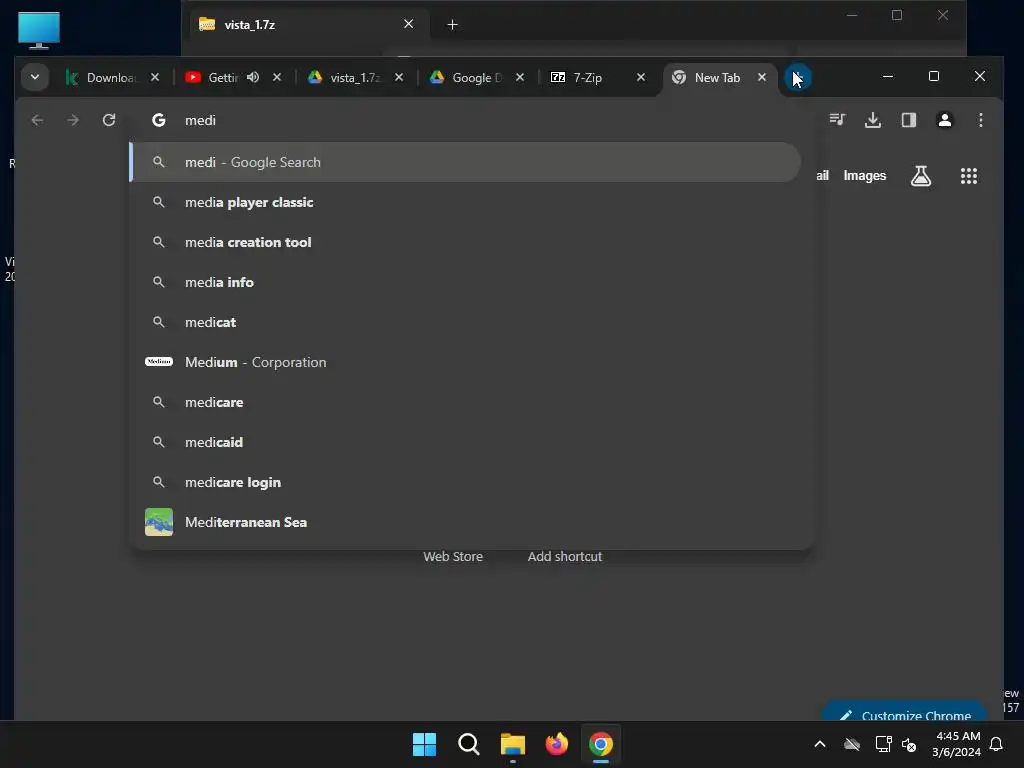Screen dimensions: 1024x768
Task: Select media creation tool suggestion
Action: point(465,242)
